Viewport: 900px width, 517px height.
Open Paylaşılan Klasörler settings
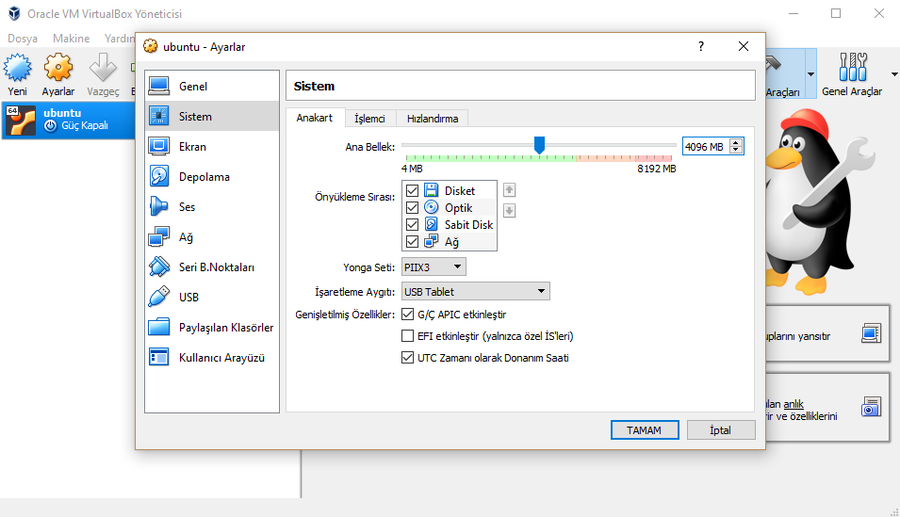tap(225, 327)
